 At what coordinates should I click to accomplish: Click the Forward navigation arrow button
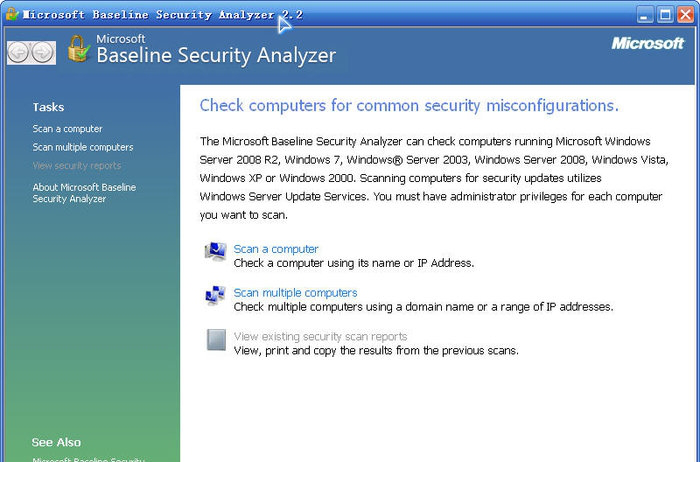pos(43,53)
